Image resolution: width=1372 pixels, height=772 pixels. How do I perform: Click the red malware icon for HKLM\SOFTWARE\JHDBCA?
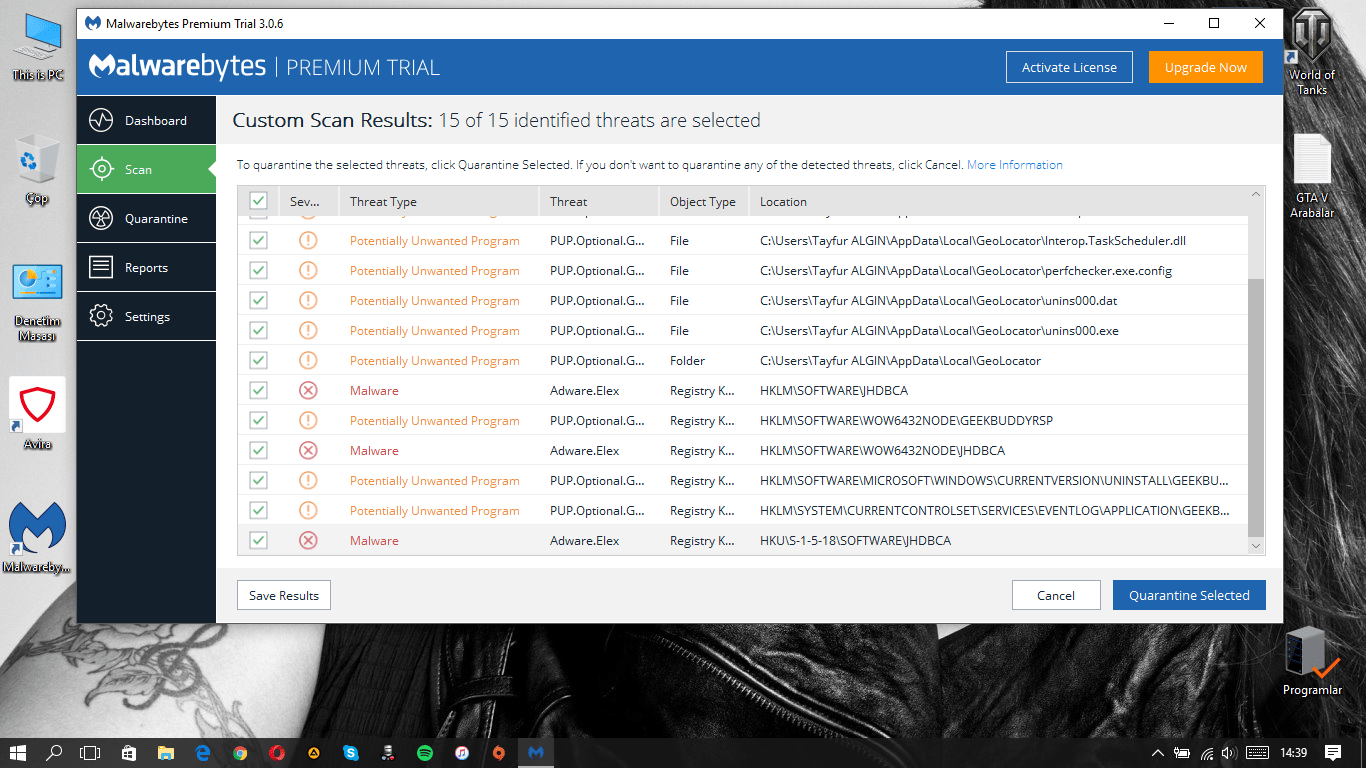(308, 391)
